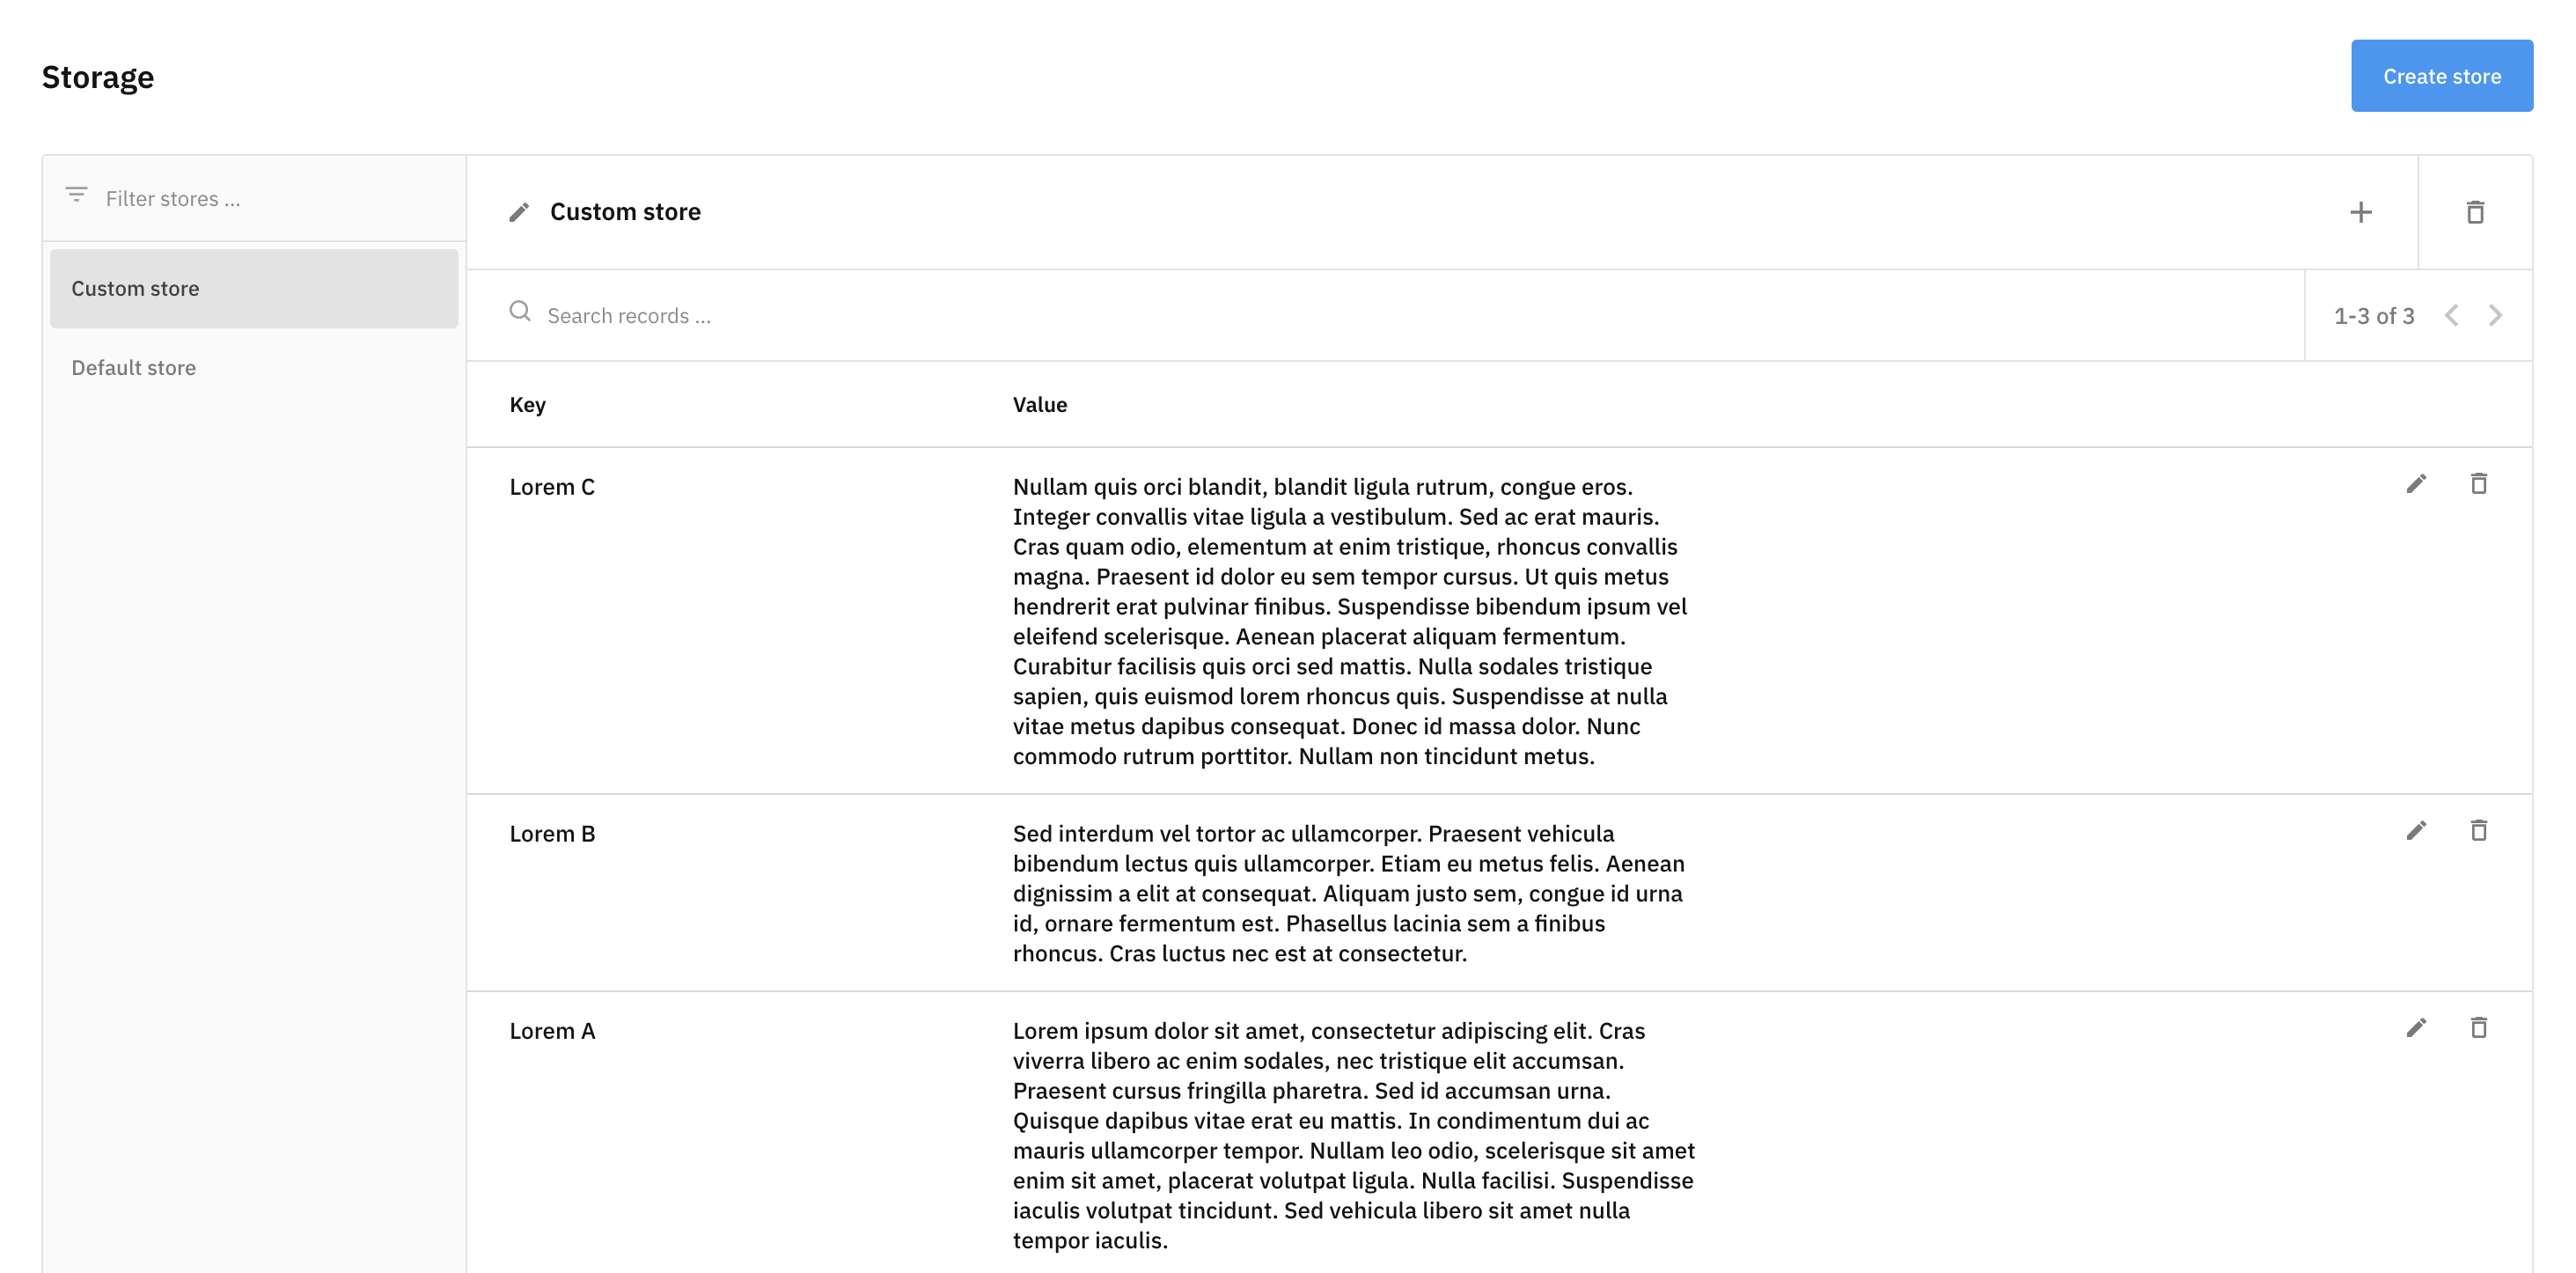This screenshot has width=2576, height=1273.
Task: Click the Key column header
Action: point(527,405)
